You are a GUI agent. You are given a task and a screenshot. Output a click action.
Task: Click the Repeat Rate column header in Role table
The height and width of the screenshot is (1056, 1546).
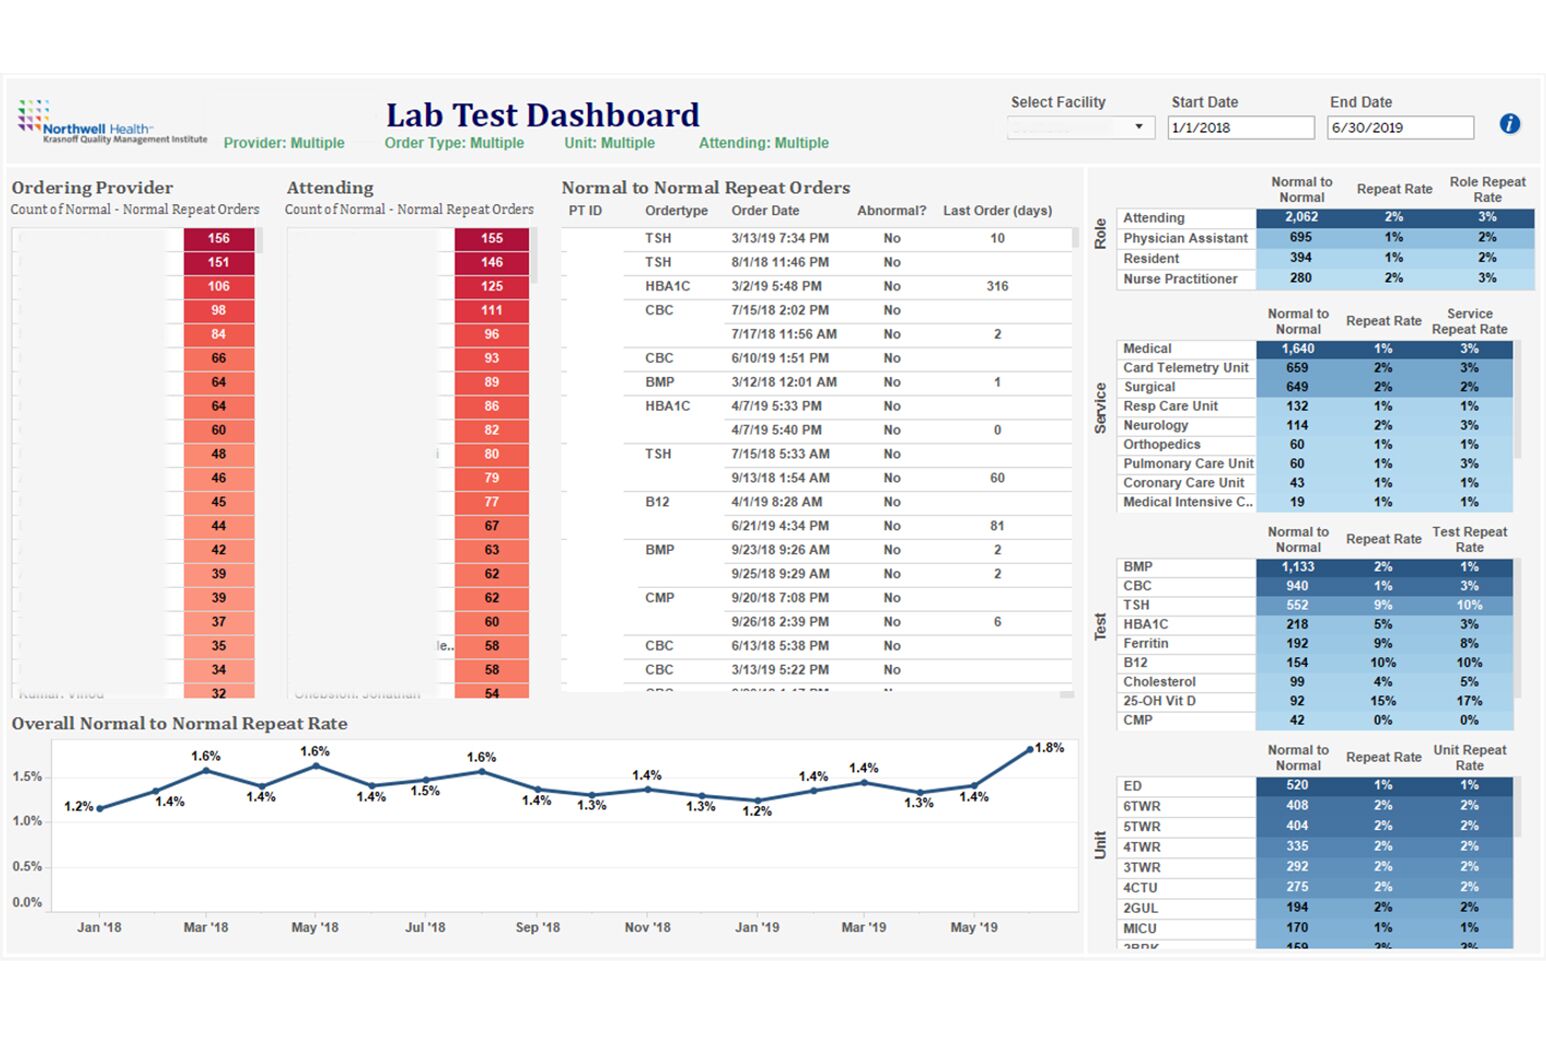point(1394,189)
